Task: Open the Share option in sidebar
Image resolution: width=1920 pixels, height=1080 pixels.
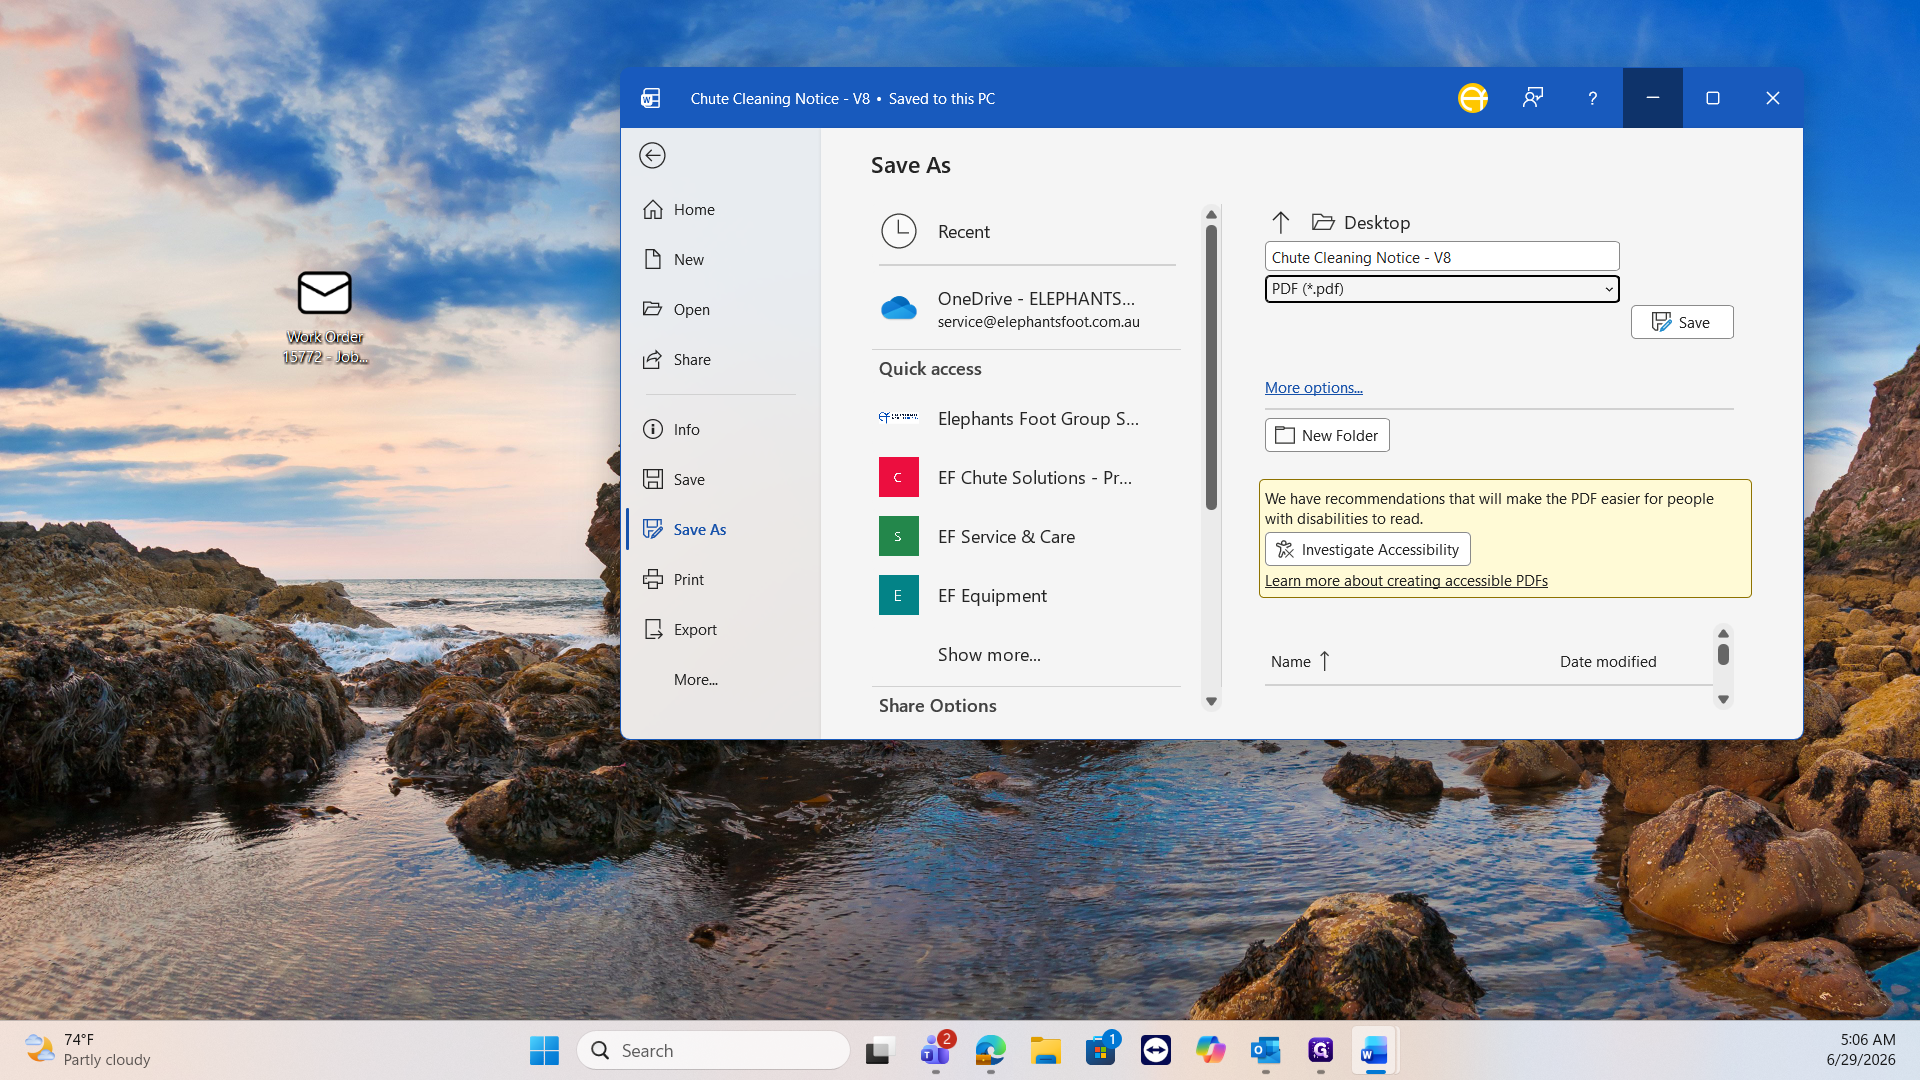Action: [x=720, y=359]
